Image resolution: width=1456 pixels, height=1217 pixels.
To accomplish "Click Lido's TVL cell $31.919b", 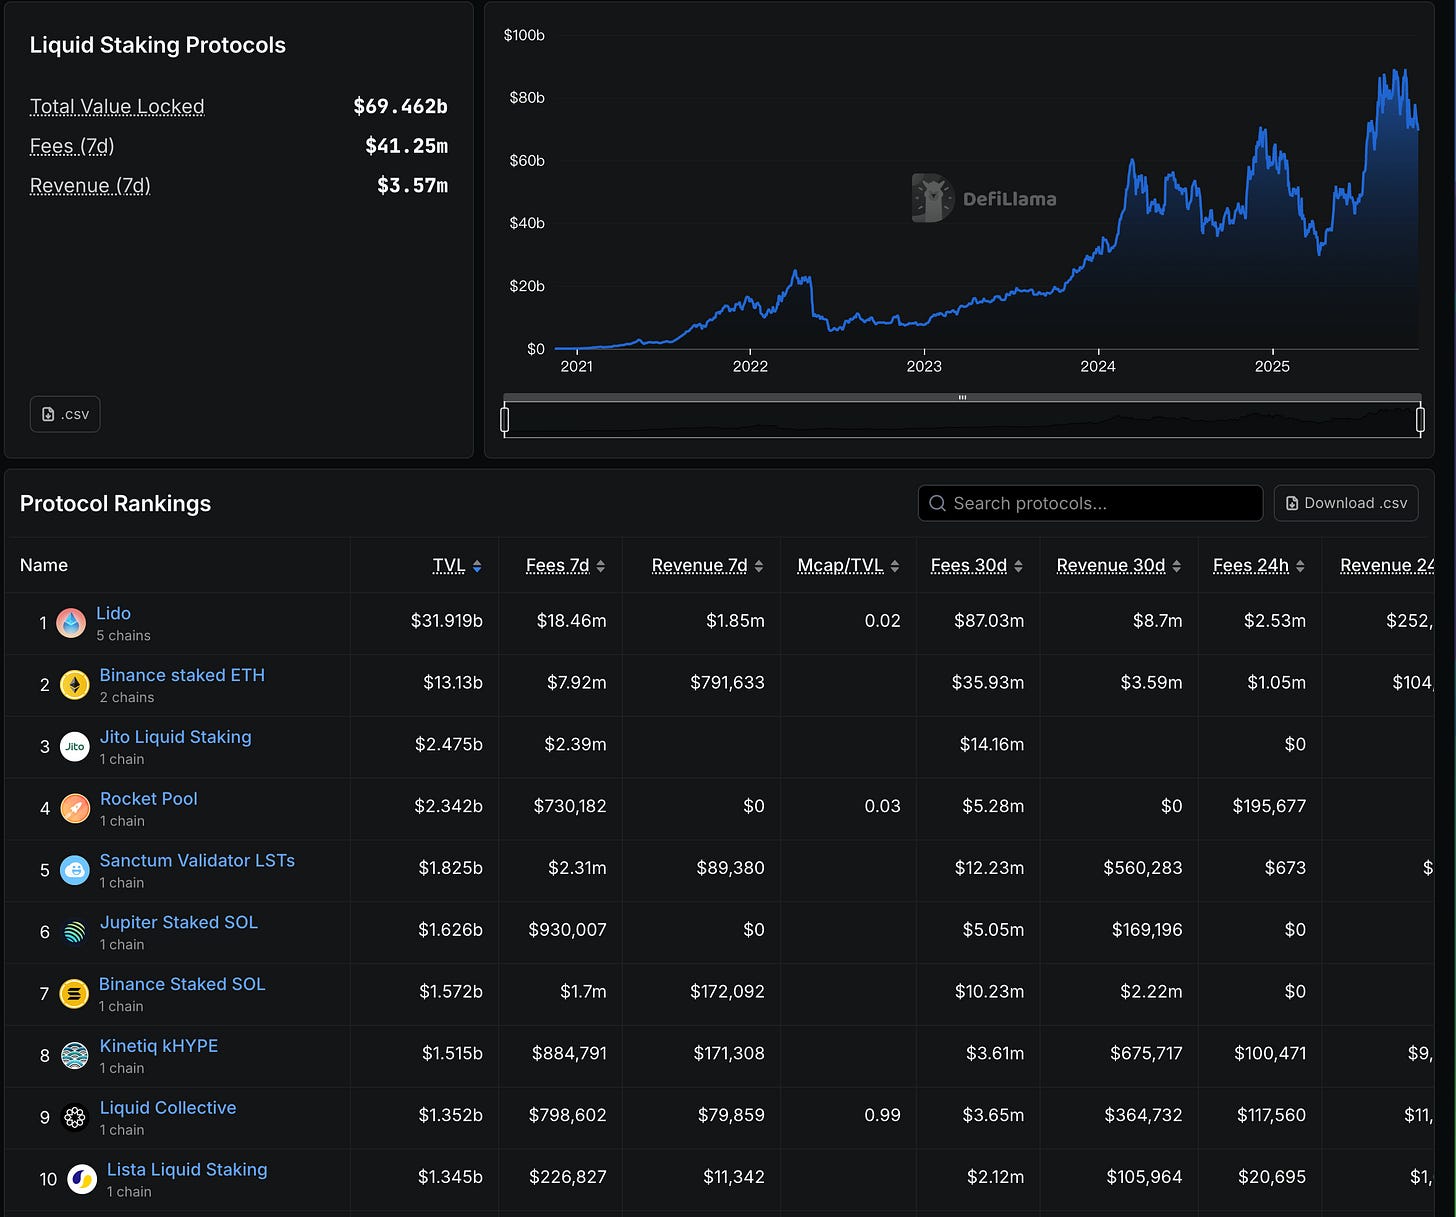I will point(447,621).
